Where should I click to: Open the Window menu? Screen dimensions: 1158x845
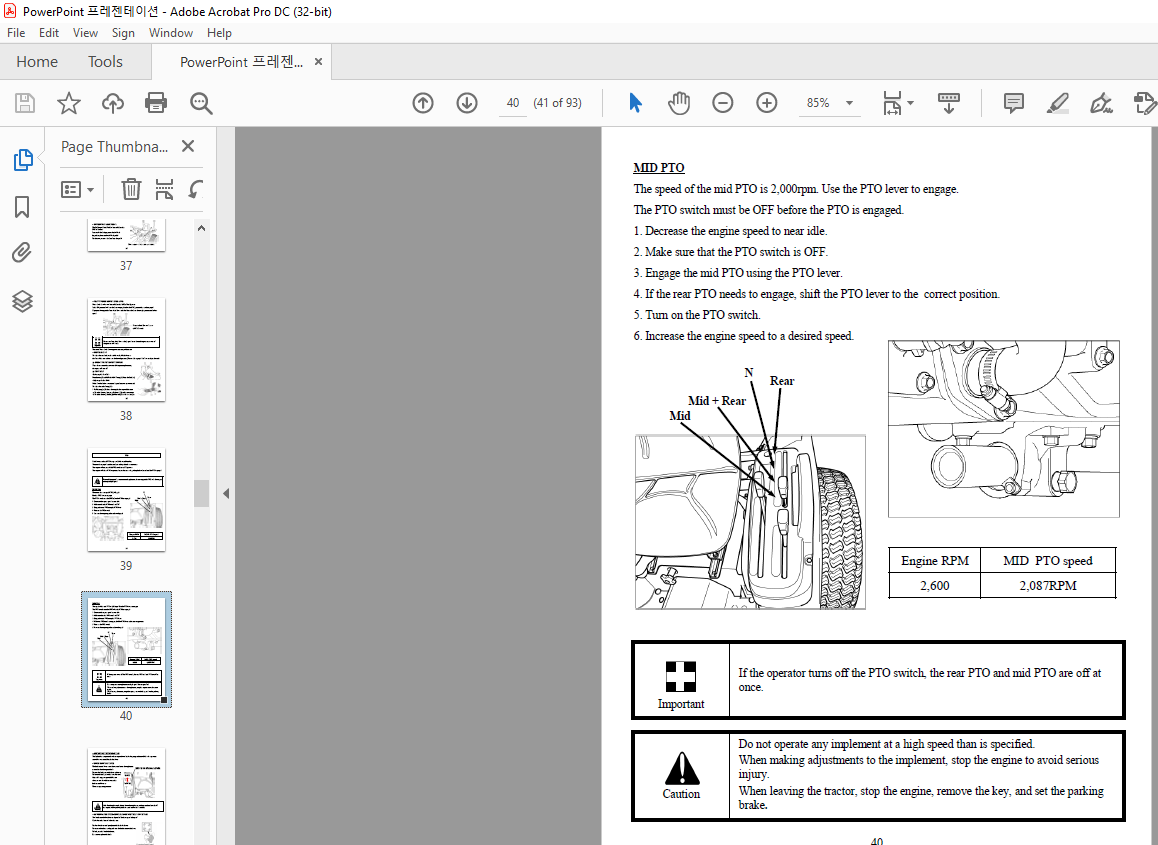pos(171,32)
